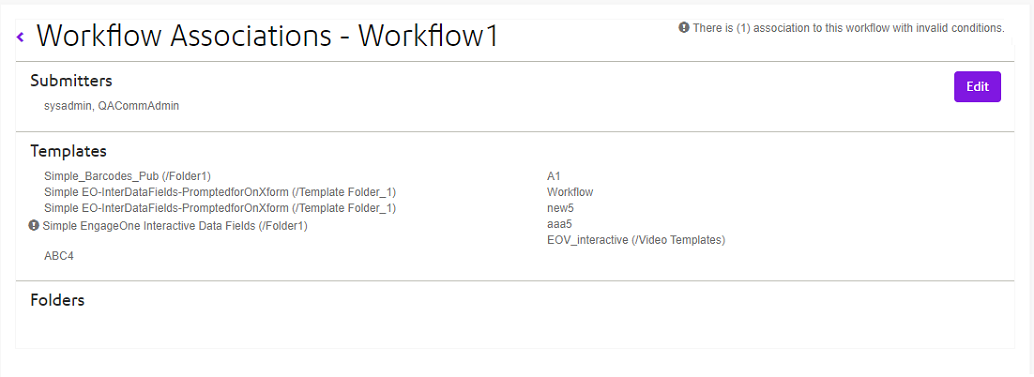This screenshot has height=377, width=1034.
Task: Select the ABC4 template entry
Action: [59, 256]
